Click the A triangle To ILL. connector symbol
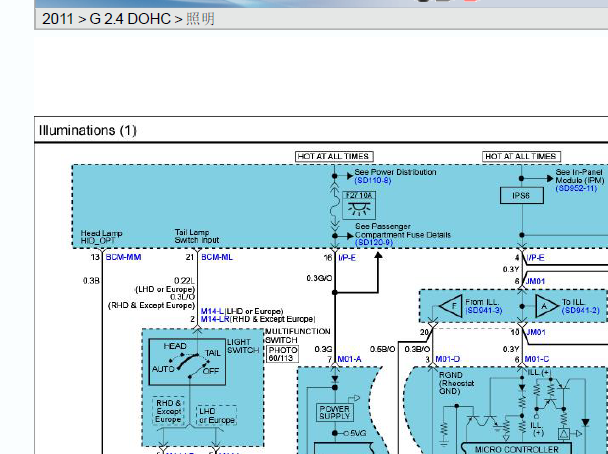Viewport: 608px width, 454px height. point(547,306)
